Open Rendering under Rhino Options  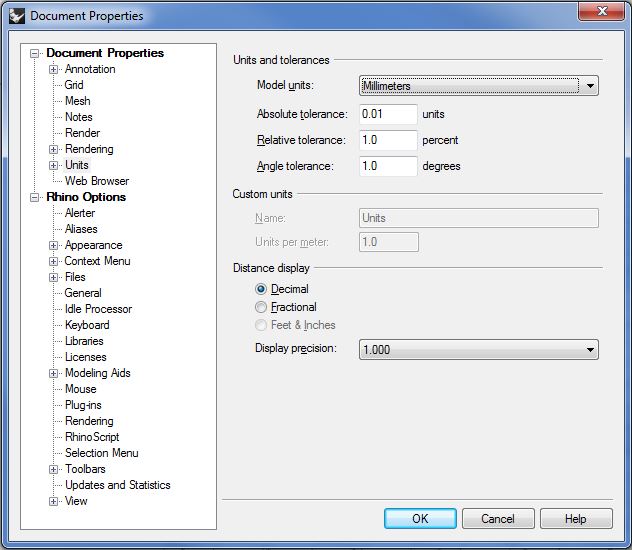[89, 421]
